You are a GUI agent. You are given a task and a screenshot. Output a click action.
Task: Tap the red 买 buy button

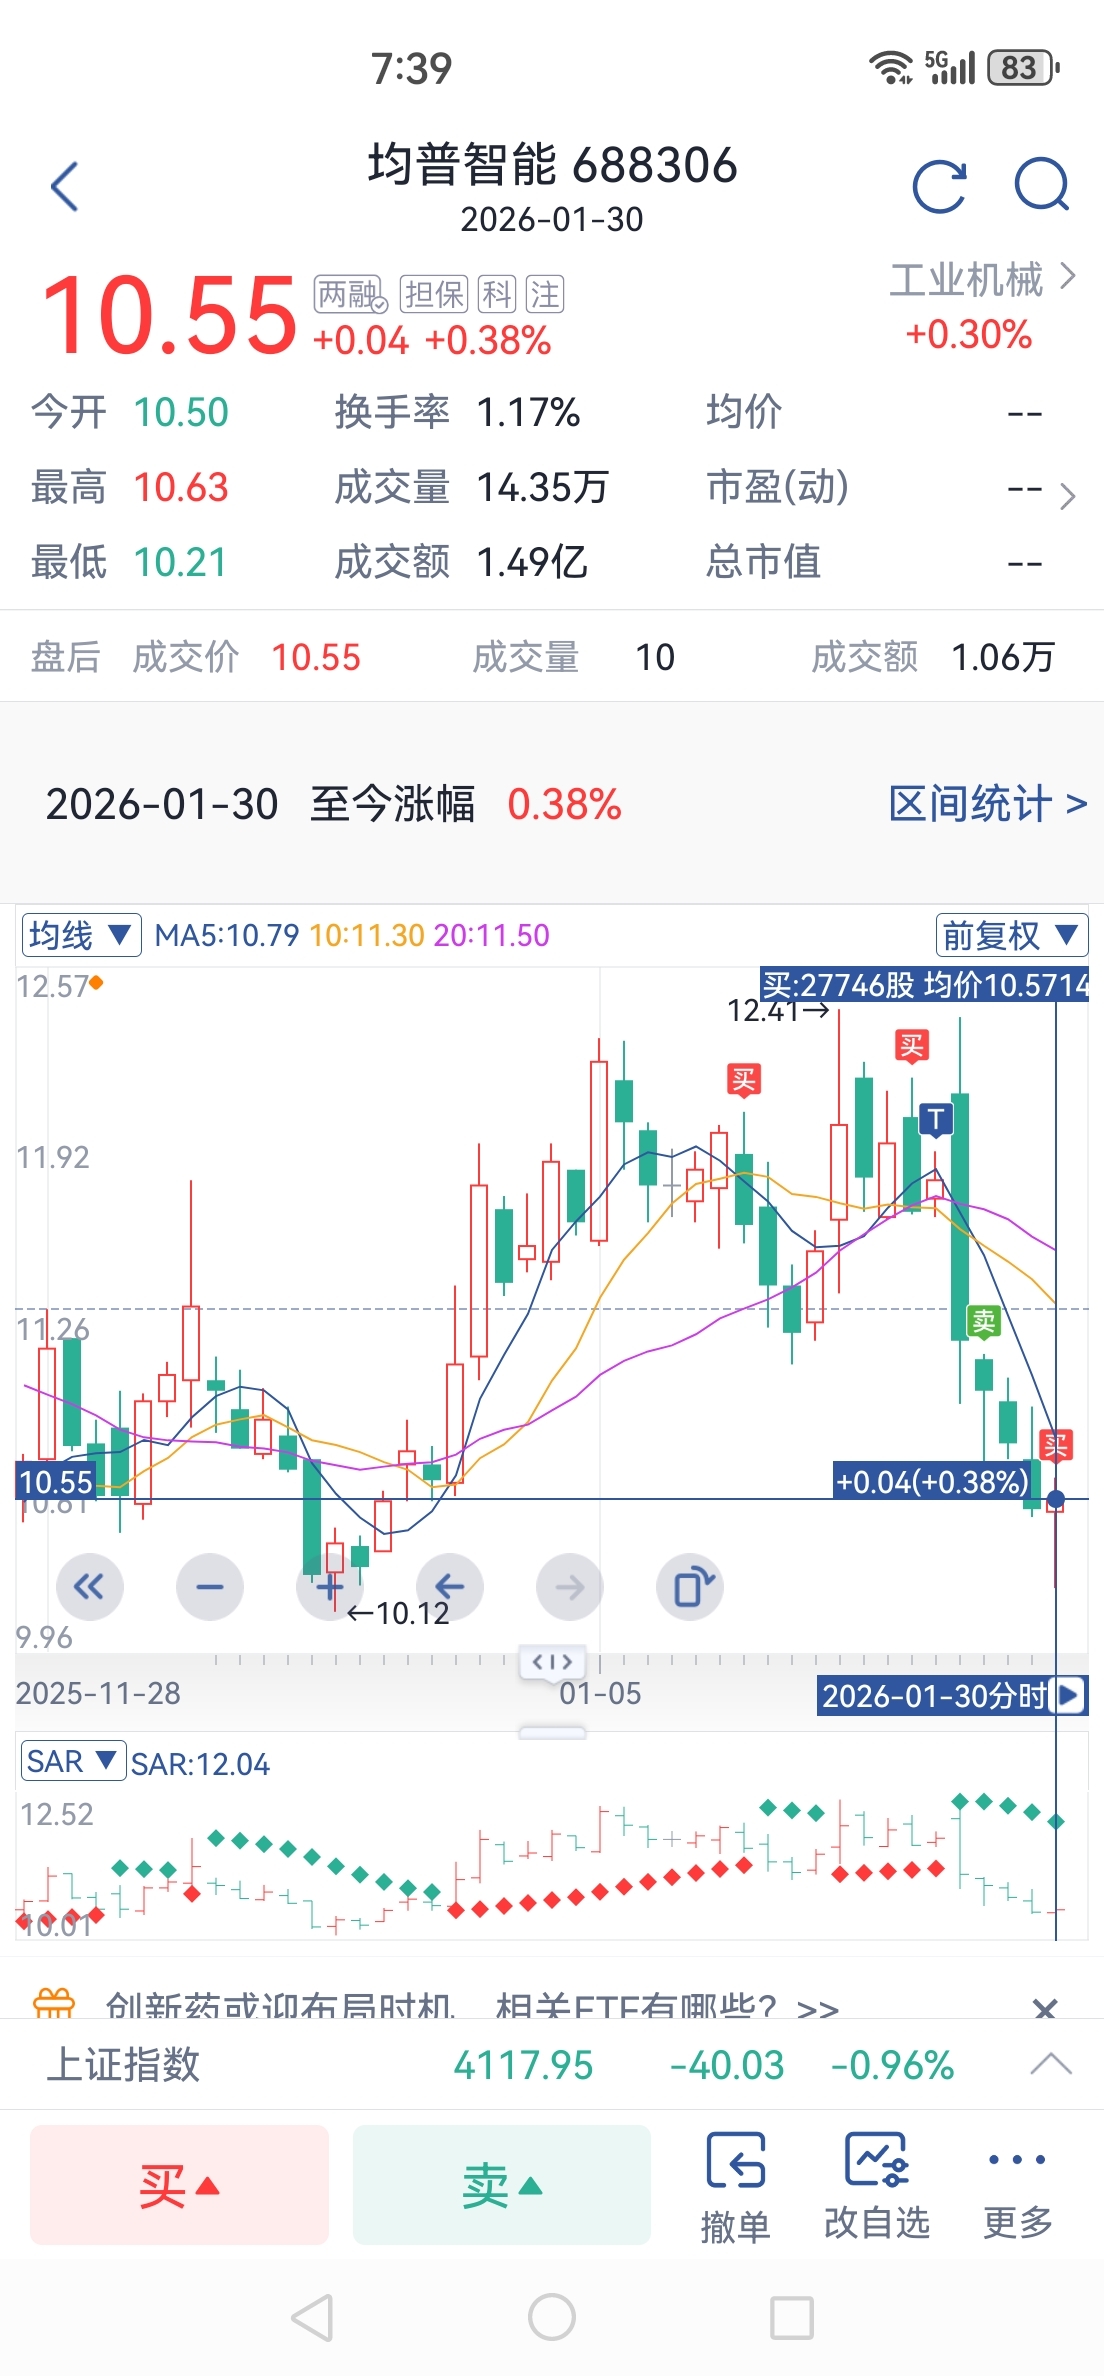[180, 2185]
